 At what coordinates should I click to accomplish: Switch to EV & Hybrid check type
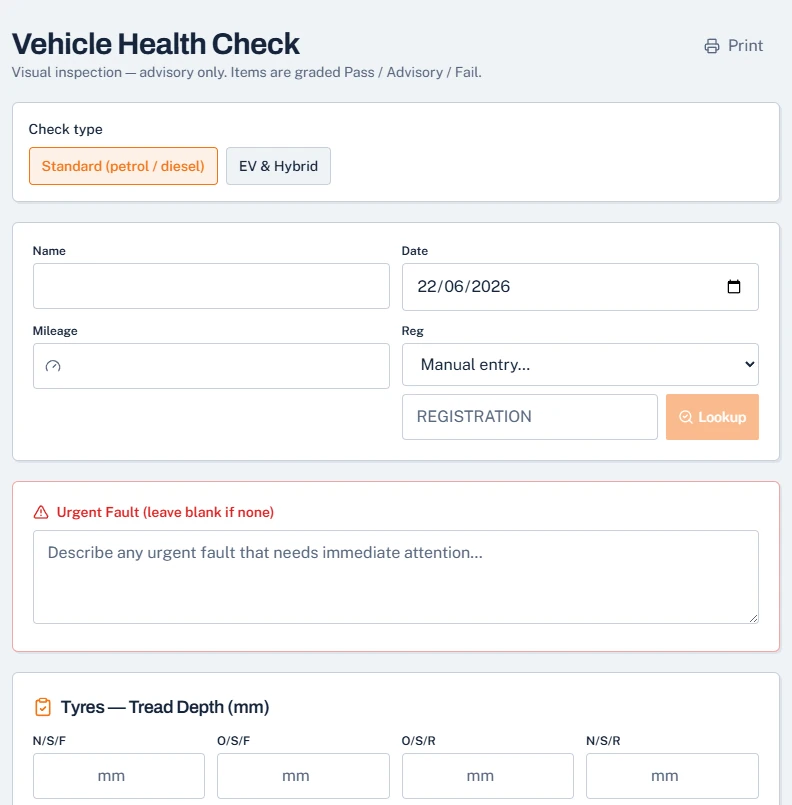click(278, 166)
